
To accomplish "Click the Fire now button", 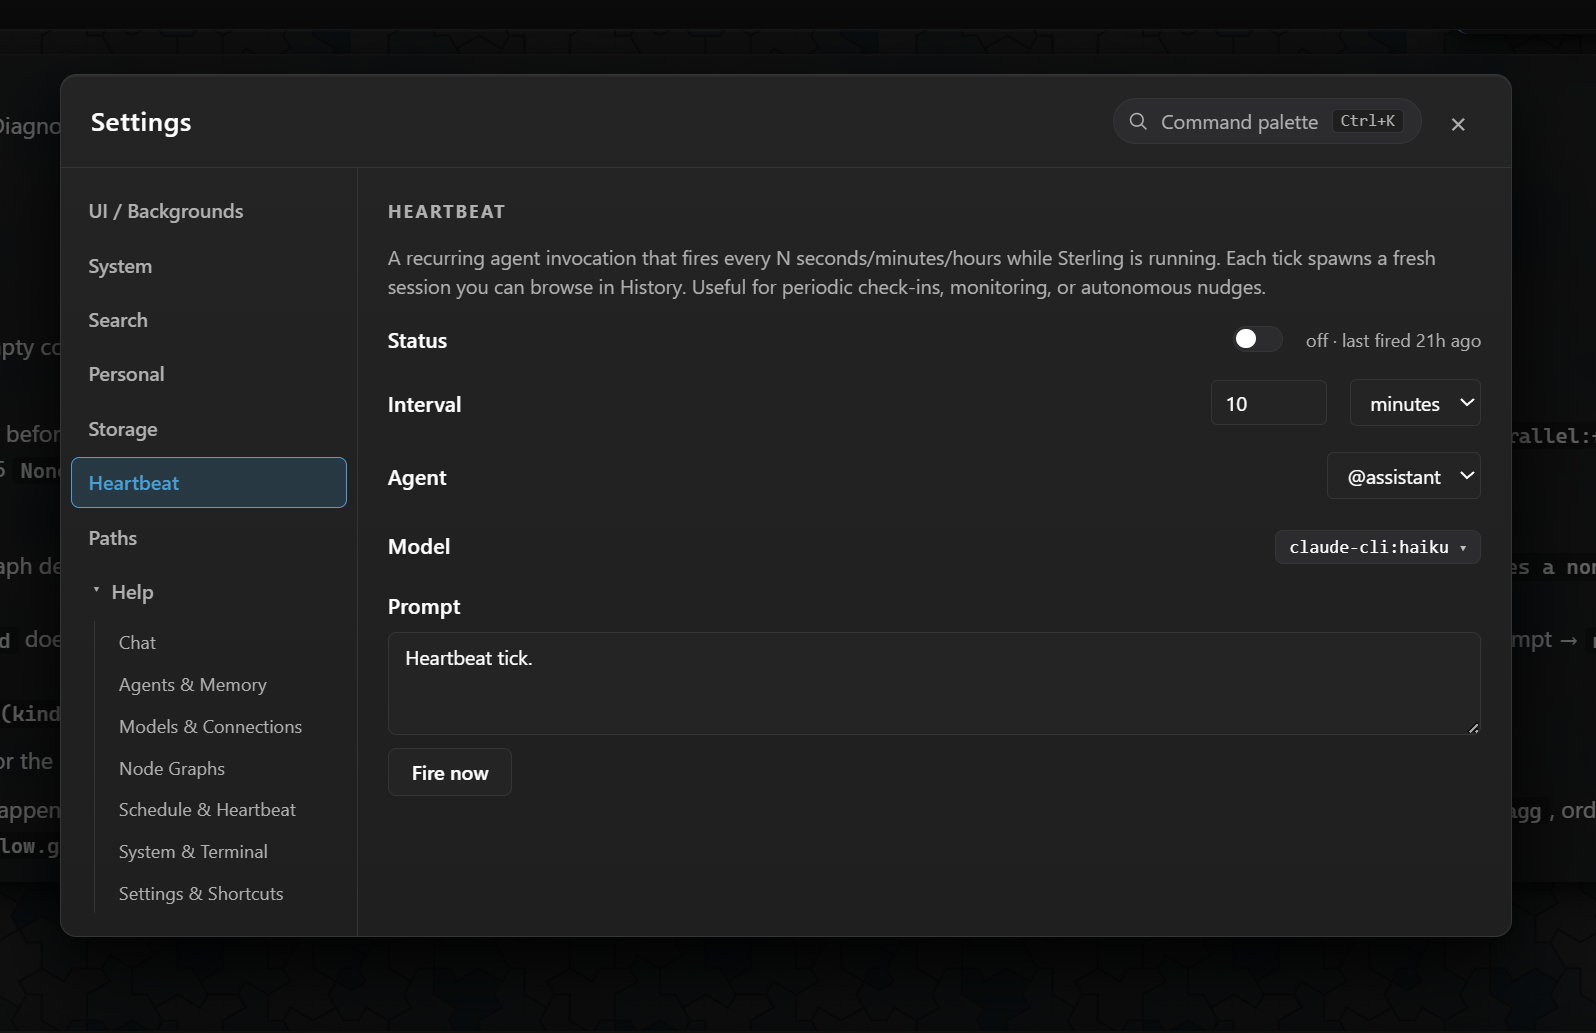I will 450,772.
